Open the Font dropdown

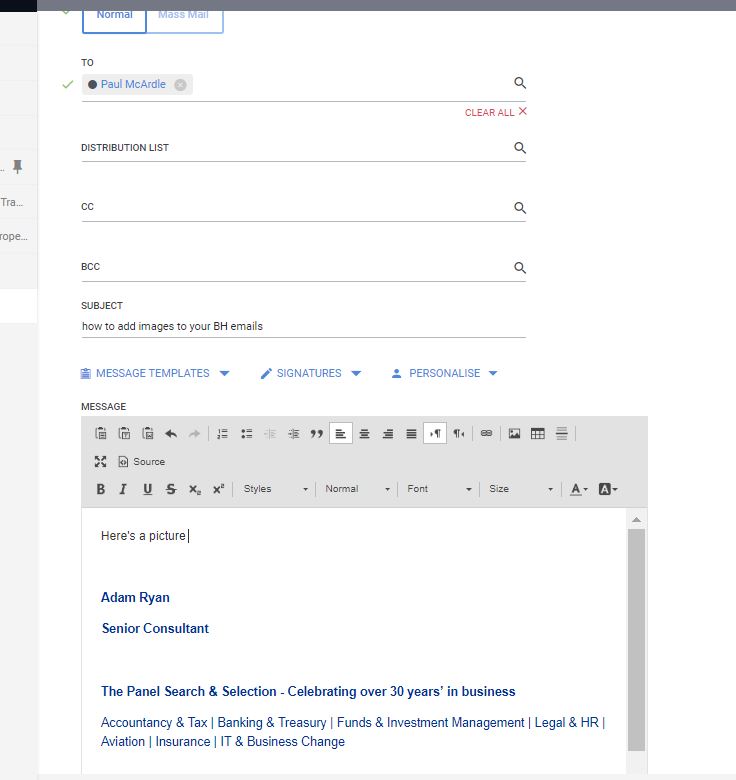(439, 489)
